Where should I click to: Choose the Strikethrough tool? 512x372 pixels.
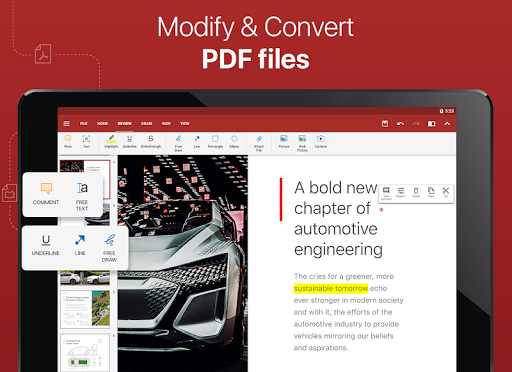pyautogui.click(x=151, y=142)
